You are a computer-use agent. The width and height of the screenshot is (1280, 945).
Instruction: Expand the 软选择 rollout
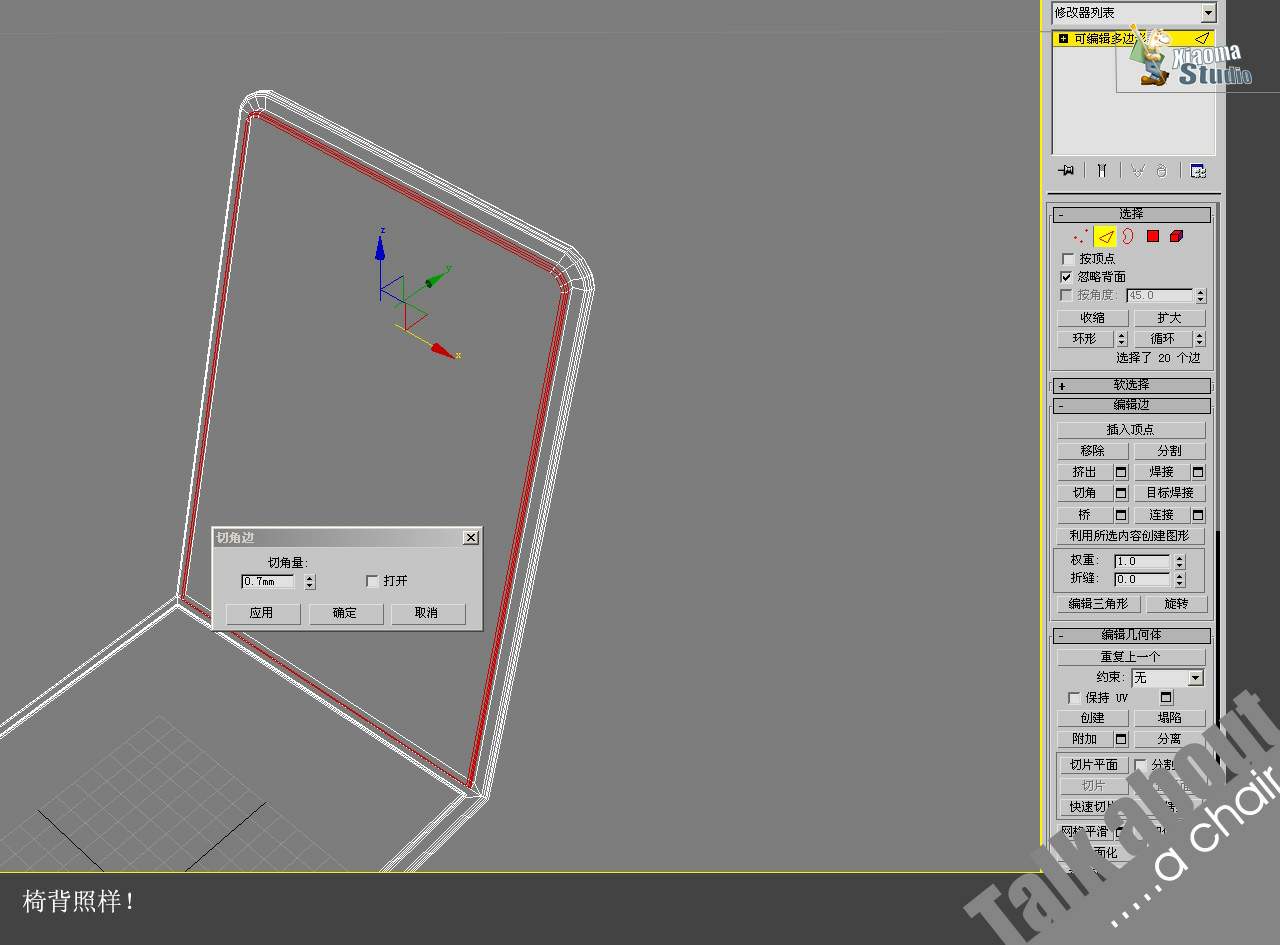[x=1131, y=386]
